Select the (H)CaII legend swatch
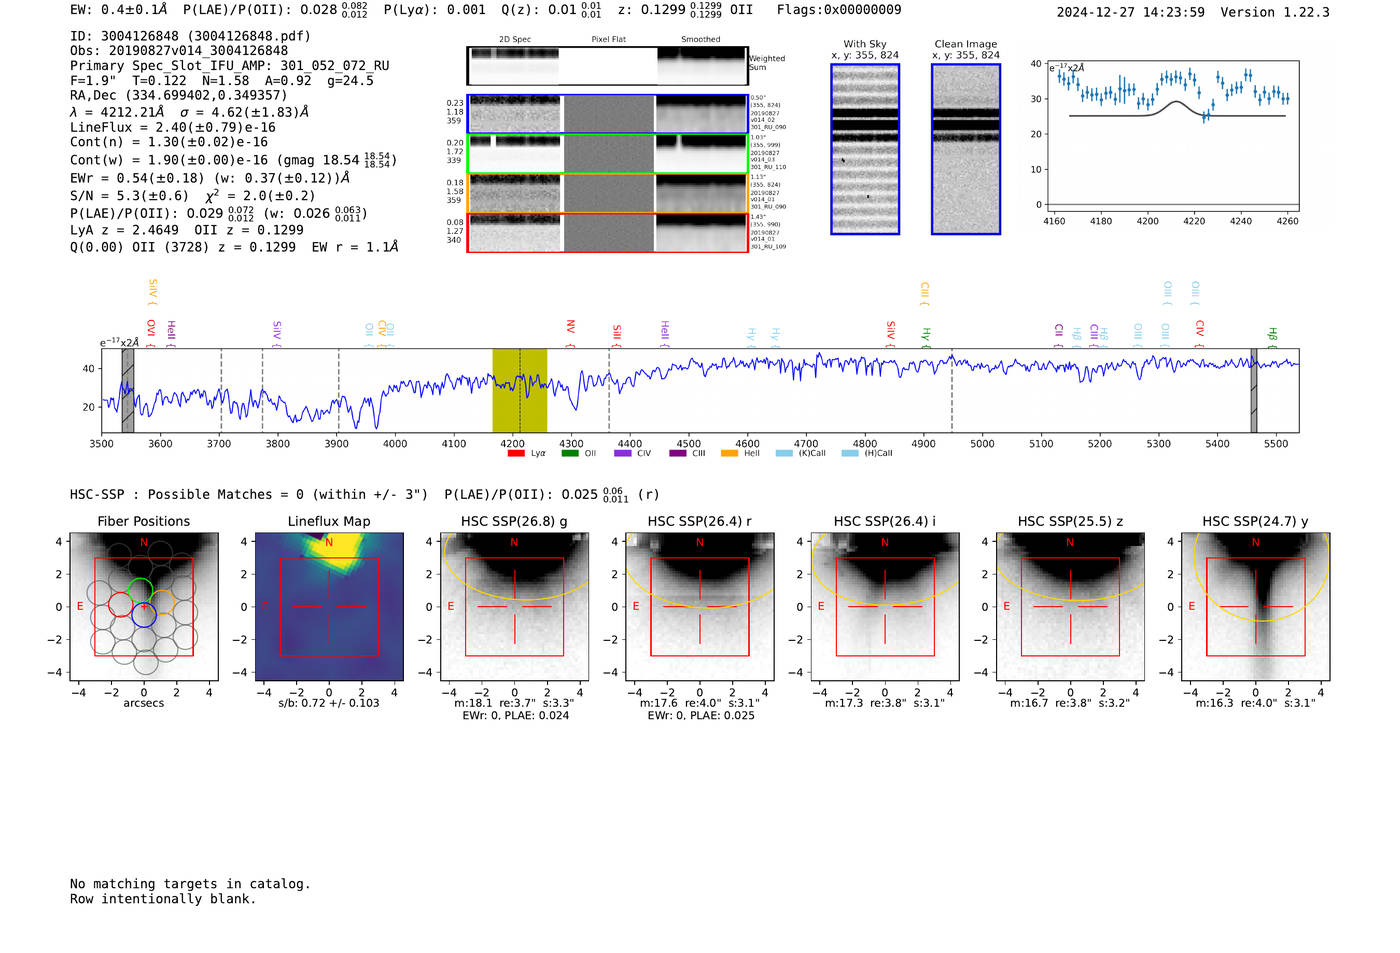Viewport: 1400px width, 953px height. coord(850,453)
